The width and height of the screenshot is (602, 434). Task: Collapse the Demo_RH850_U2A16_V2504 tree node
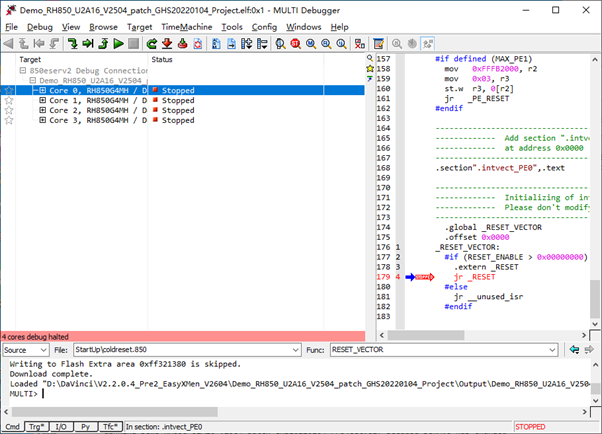(x=33, y=80)
